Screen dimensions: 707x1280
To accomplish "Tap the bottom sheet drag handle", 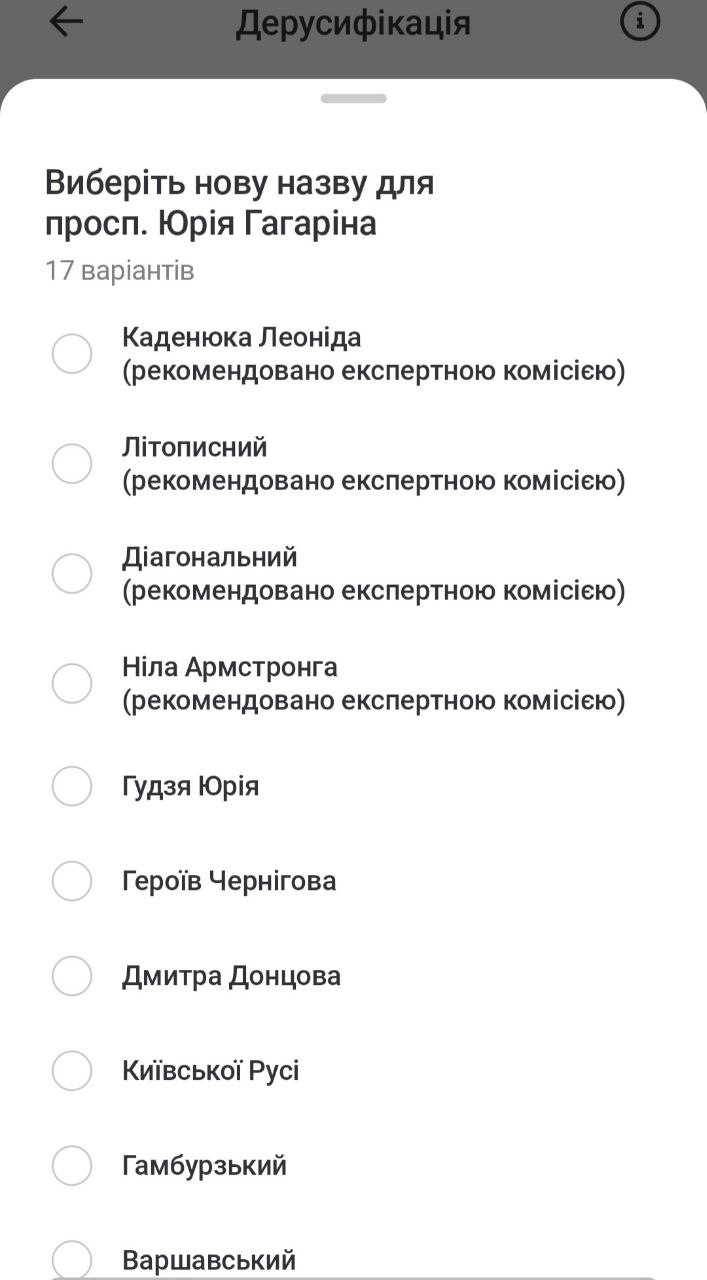I will (x=353, y=99).
